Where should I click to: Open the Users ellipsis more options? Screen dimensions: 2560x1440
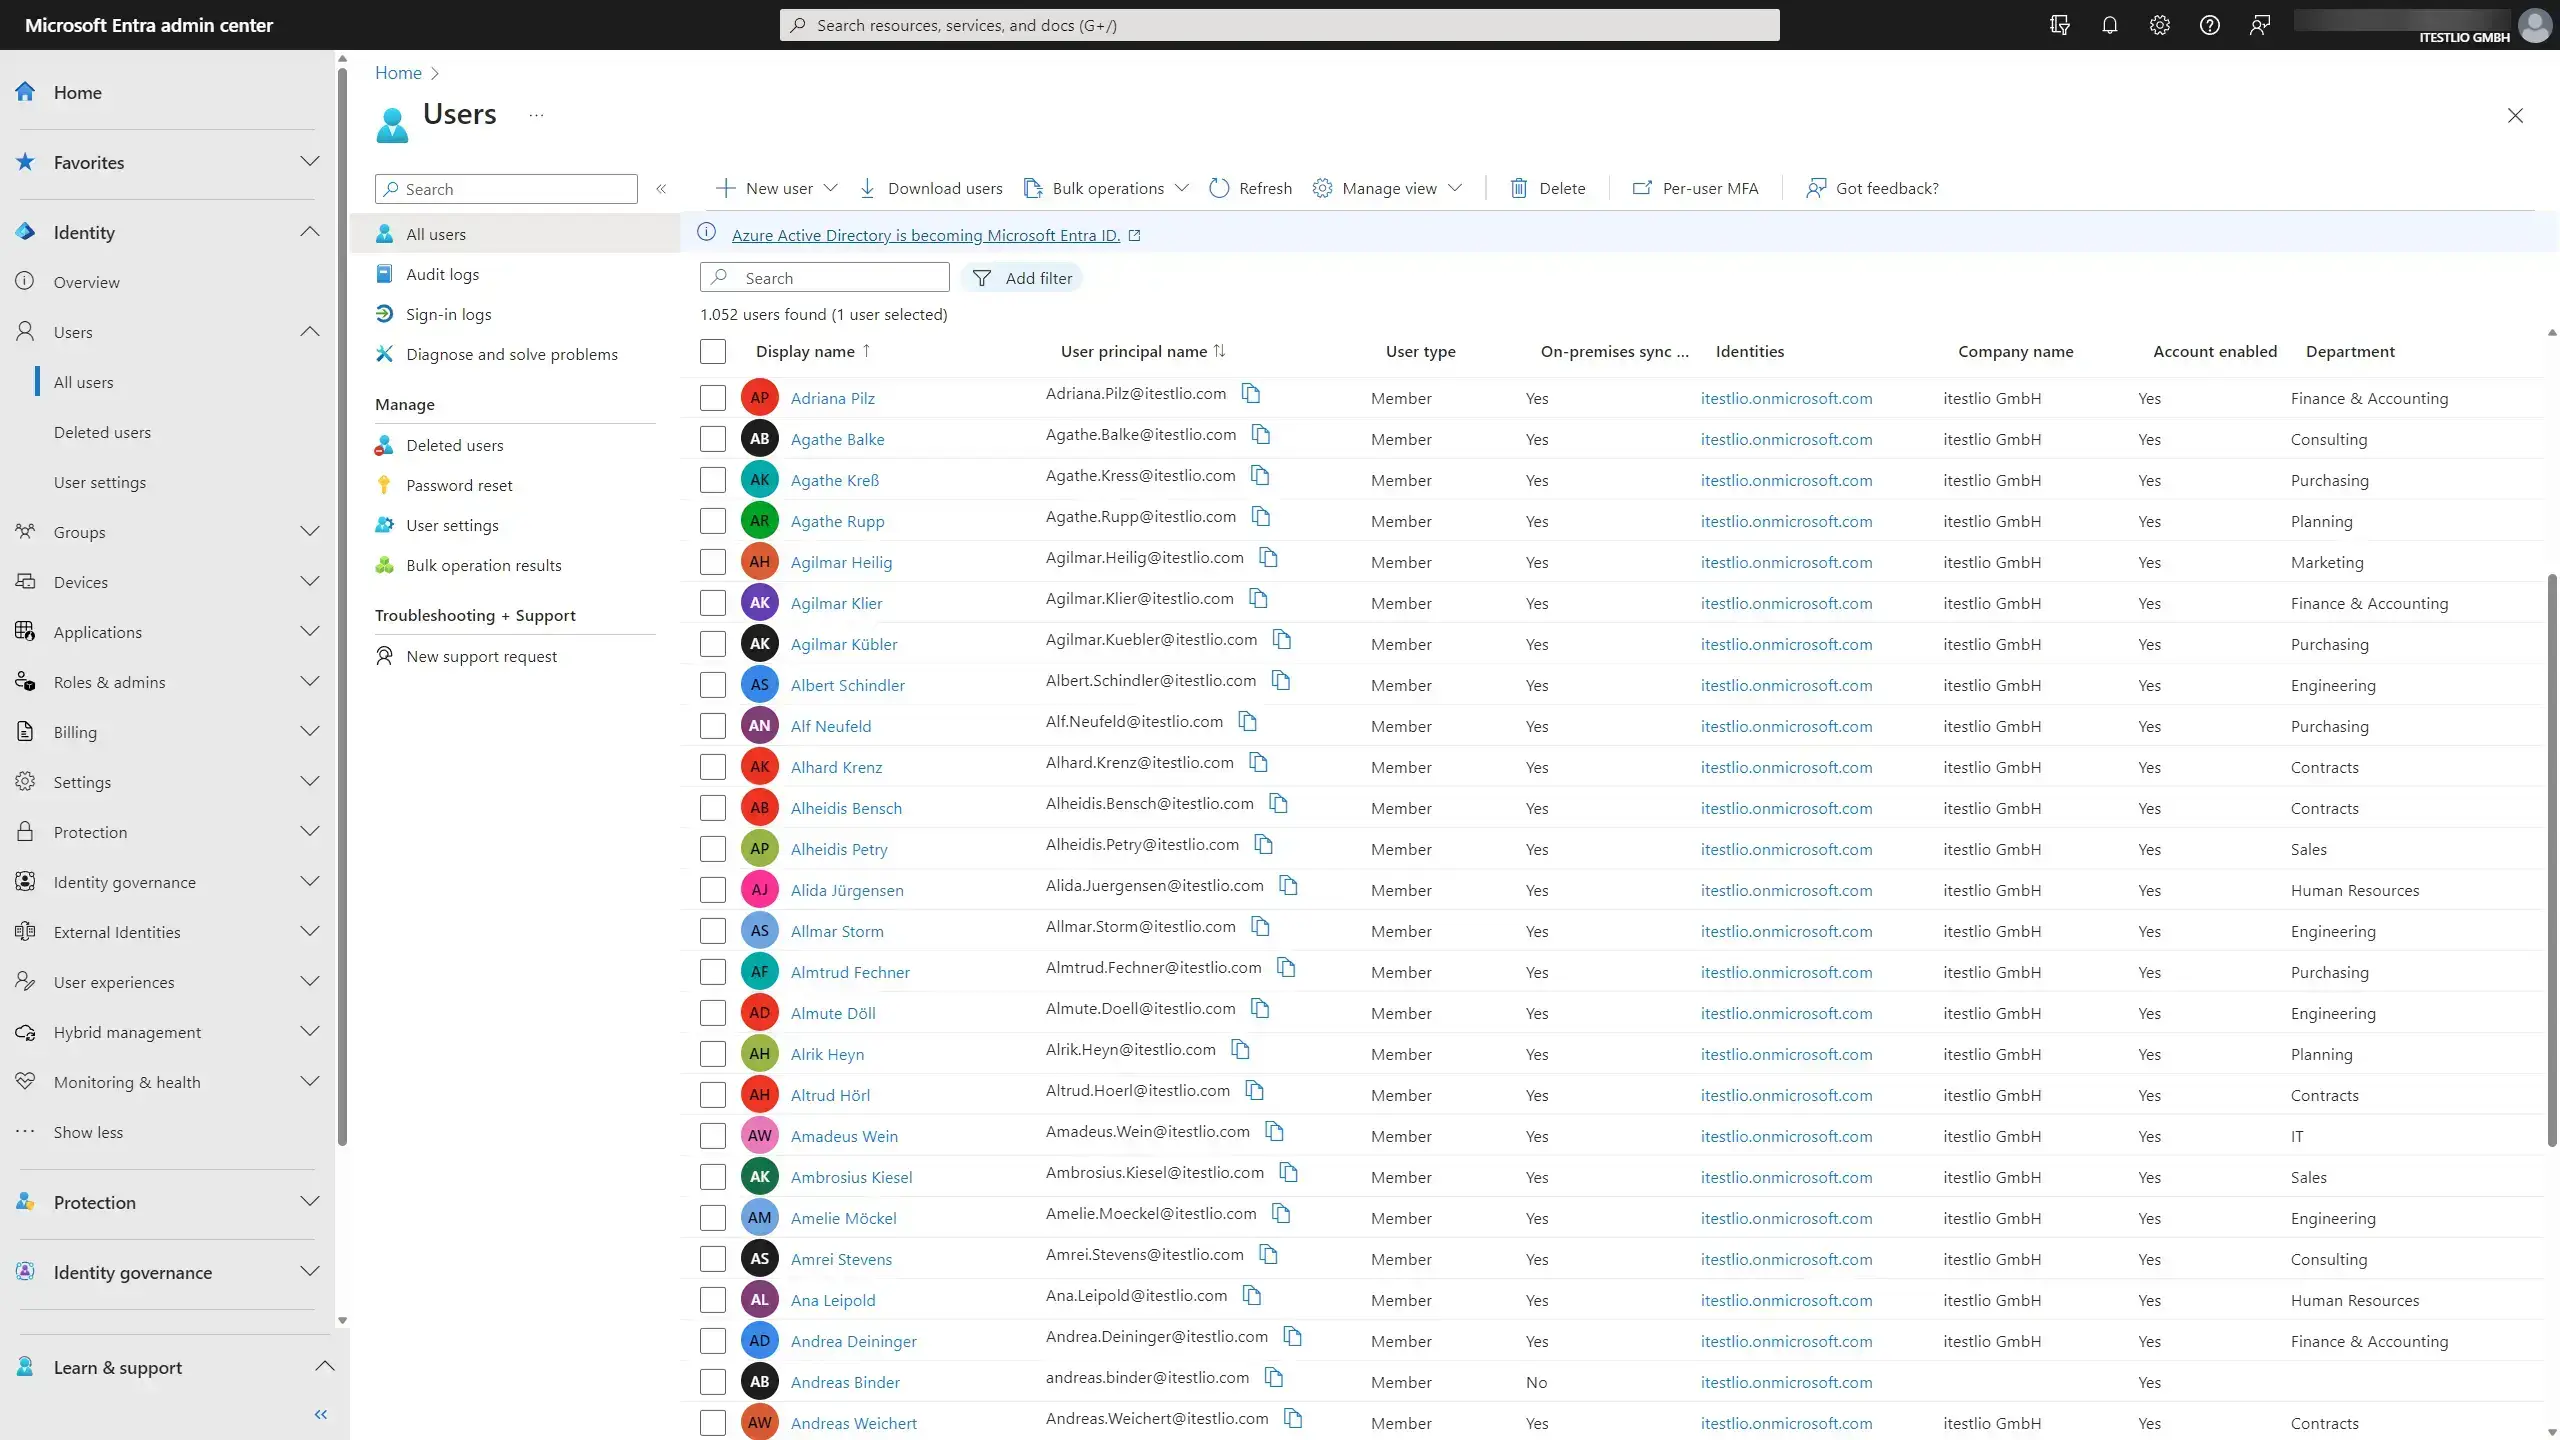click(x=536, y=115)
